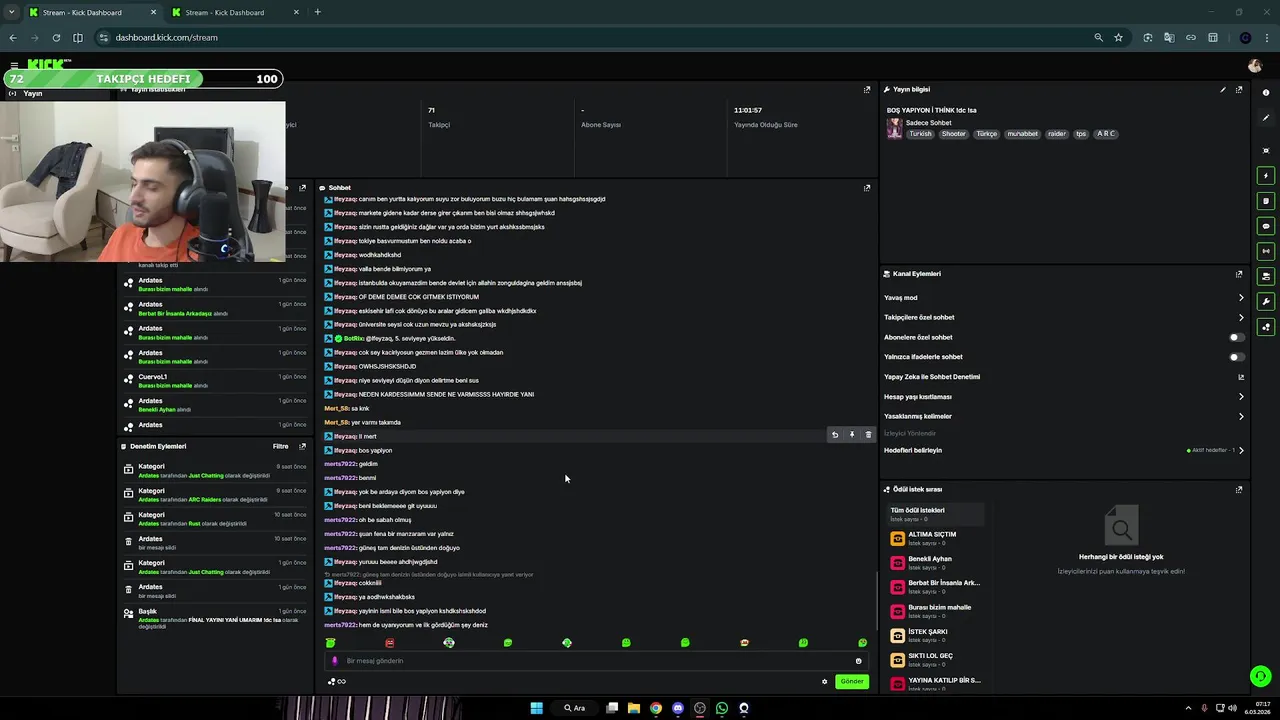1280x720 pixels.
Task: Click the stream category thumbnail image
Action: coord(894,128)
